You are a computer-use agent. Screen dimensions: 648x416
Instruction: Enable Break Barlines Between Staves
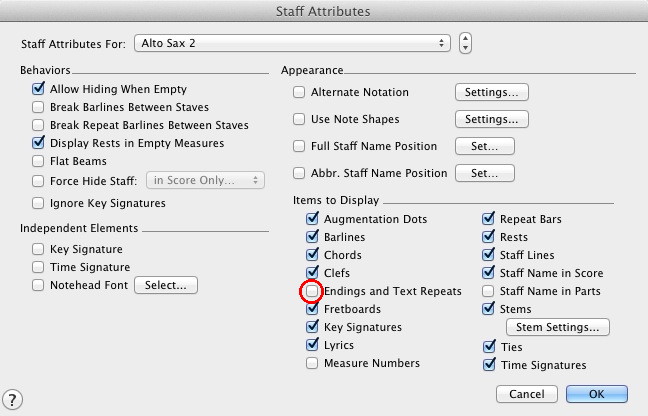tap(38, 107)
